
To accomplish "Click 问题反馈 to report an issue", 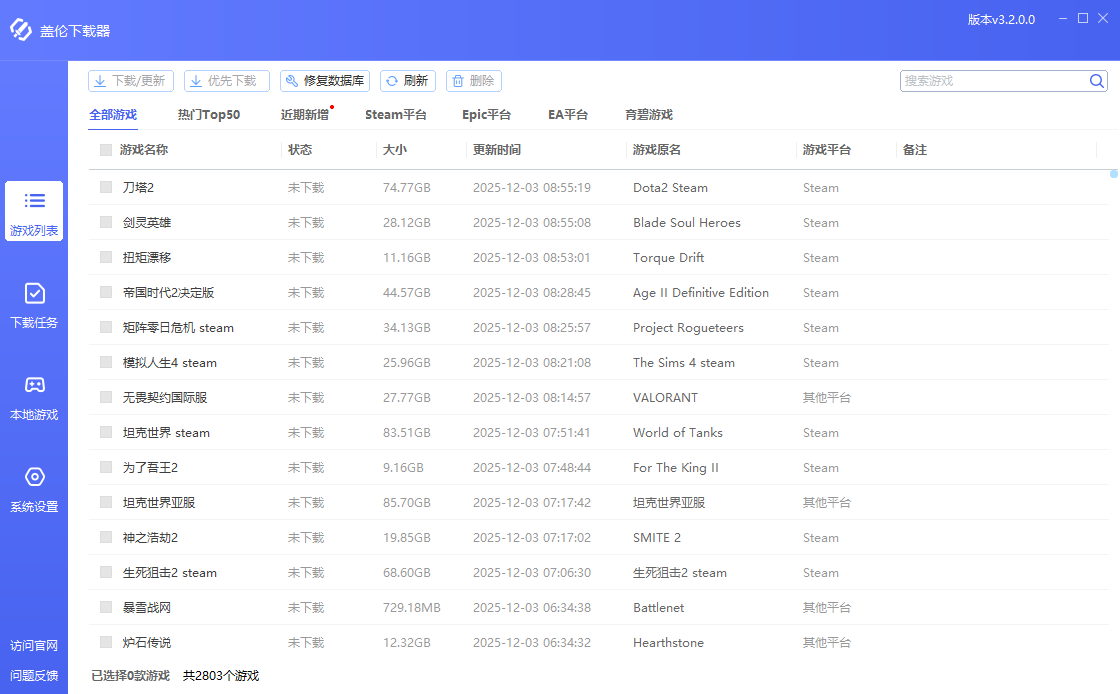I will (x=34, y=676).
